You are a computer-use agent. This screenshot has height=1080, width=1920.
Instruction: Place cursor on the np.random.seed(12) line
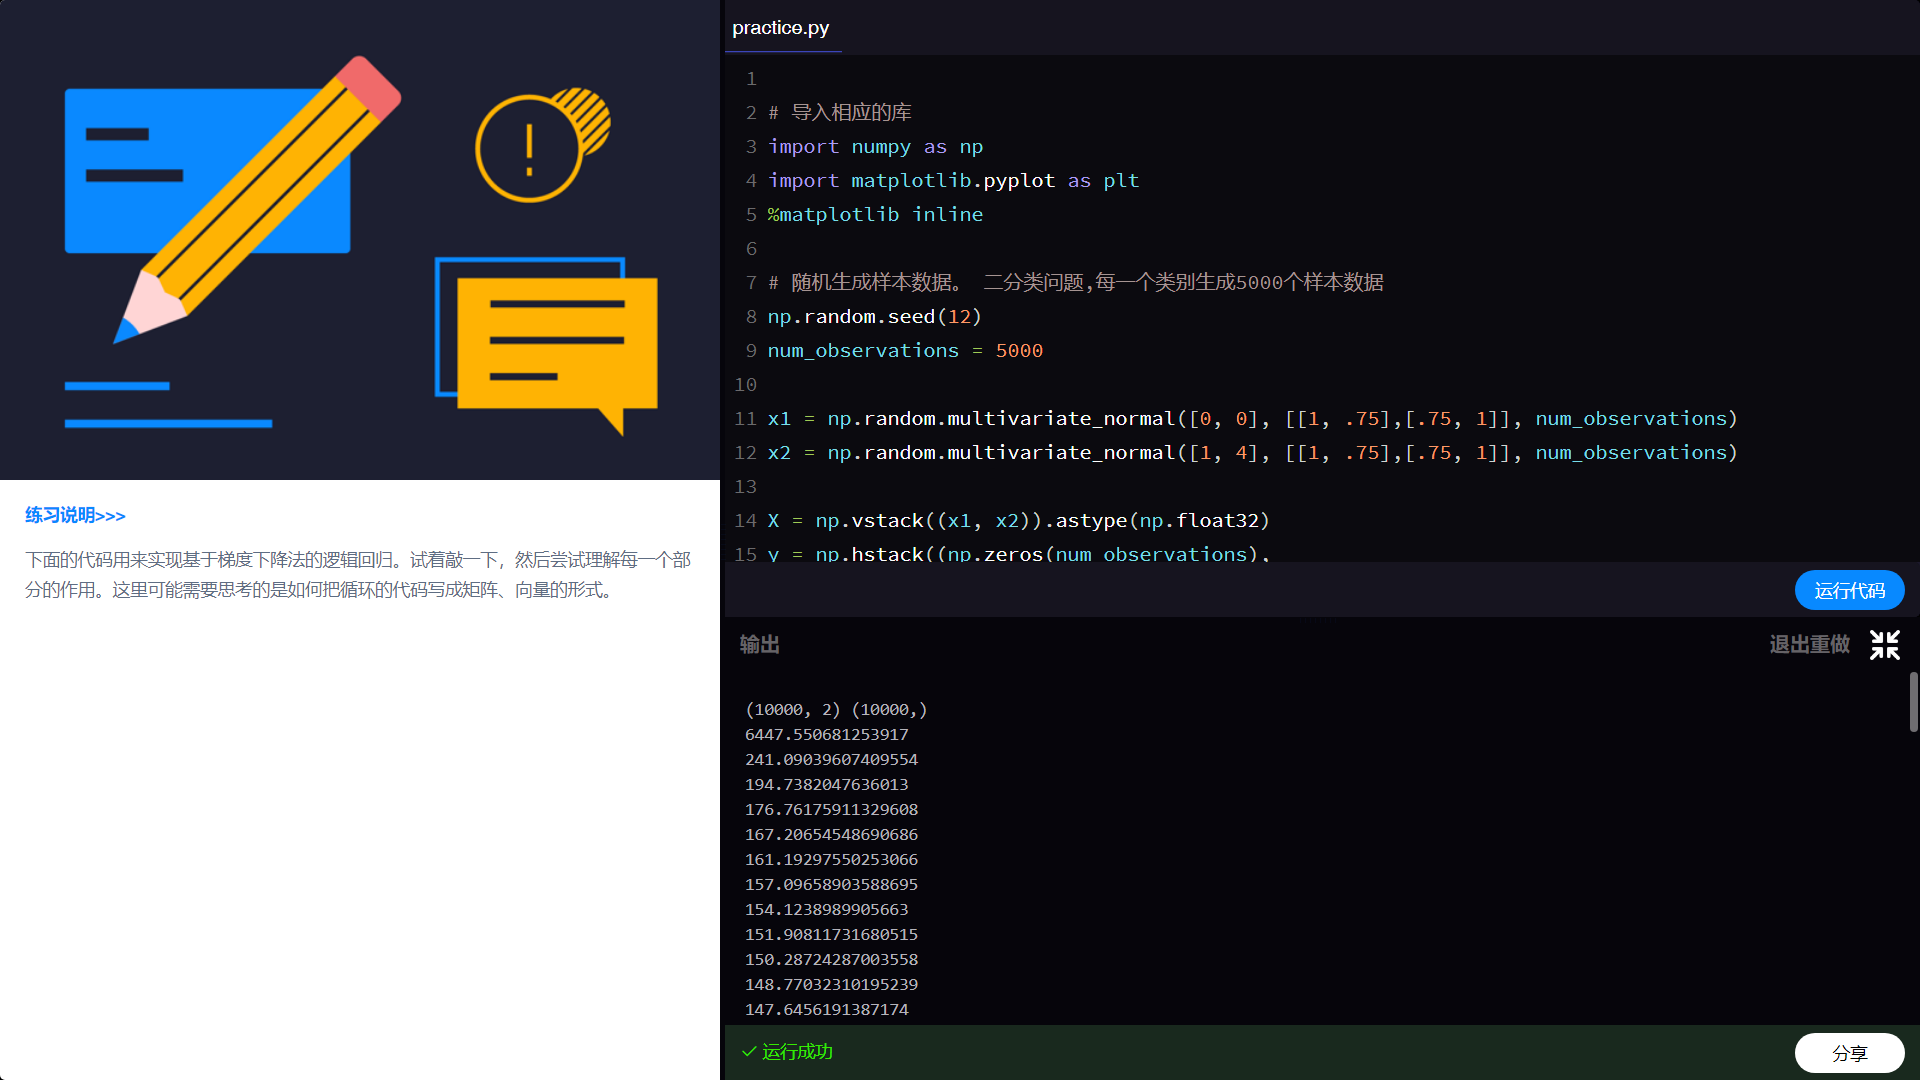(x=873, y=316)
